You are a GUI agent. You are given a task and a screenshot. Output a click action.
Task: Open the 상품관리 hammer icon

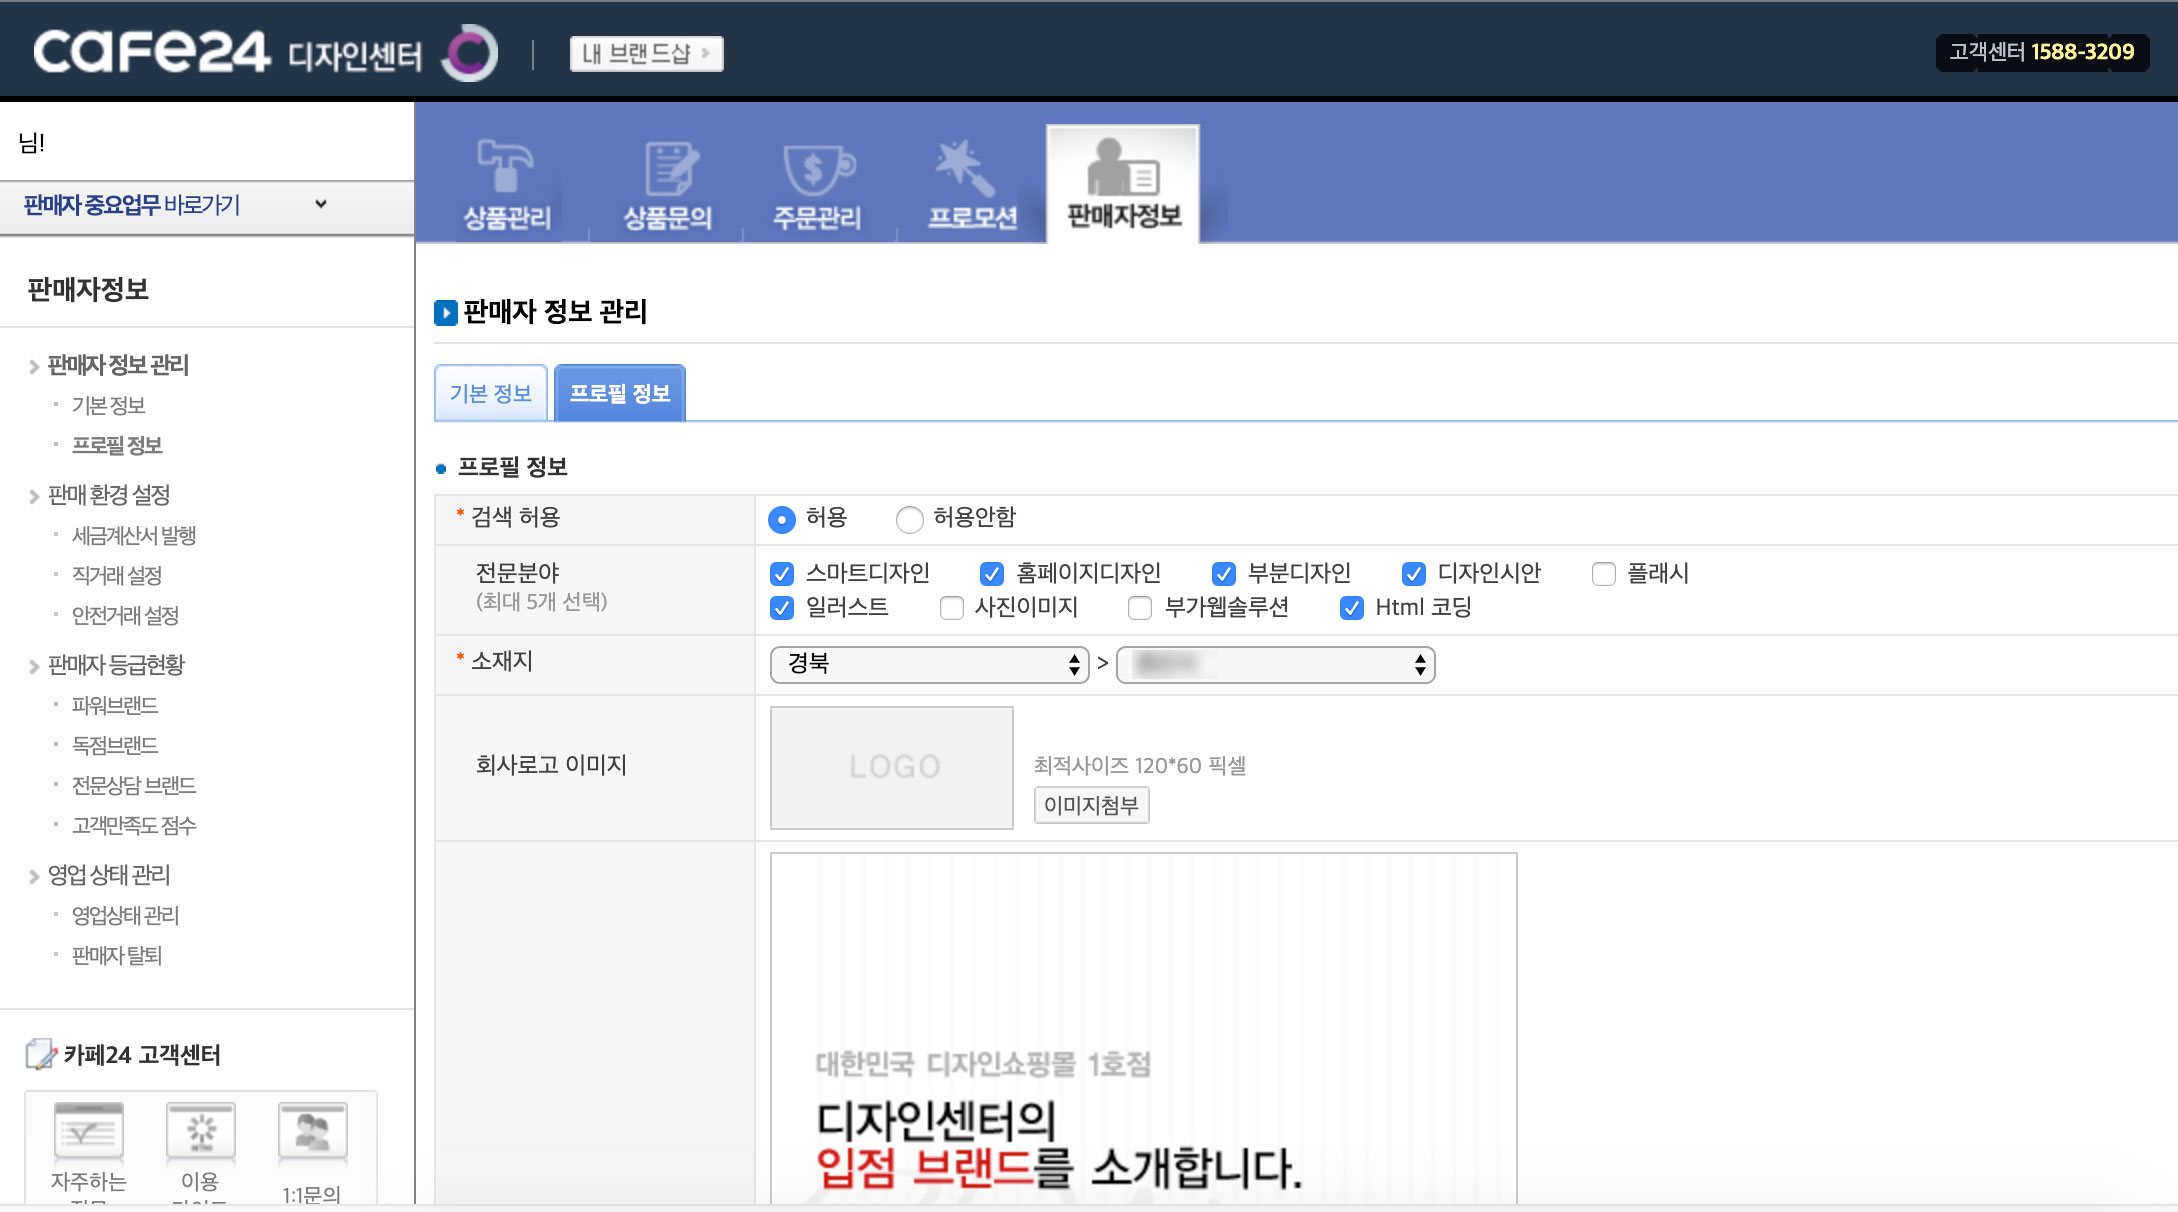(506, 166)
